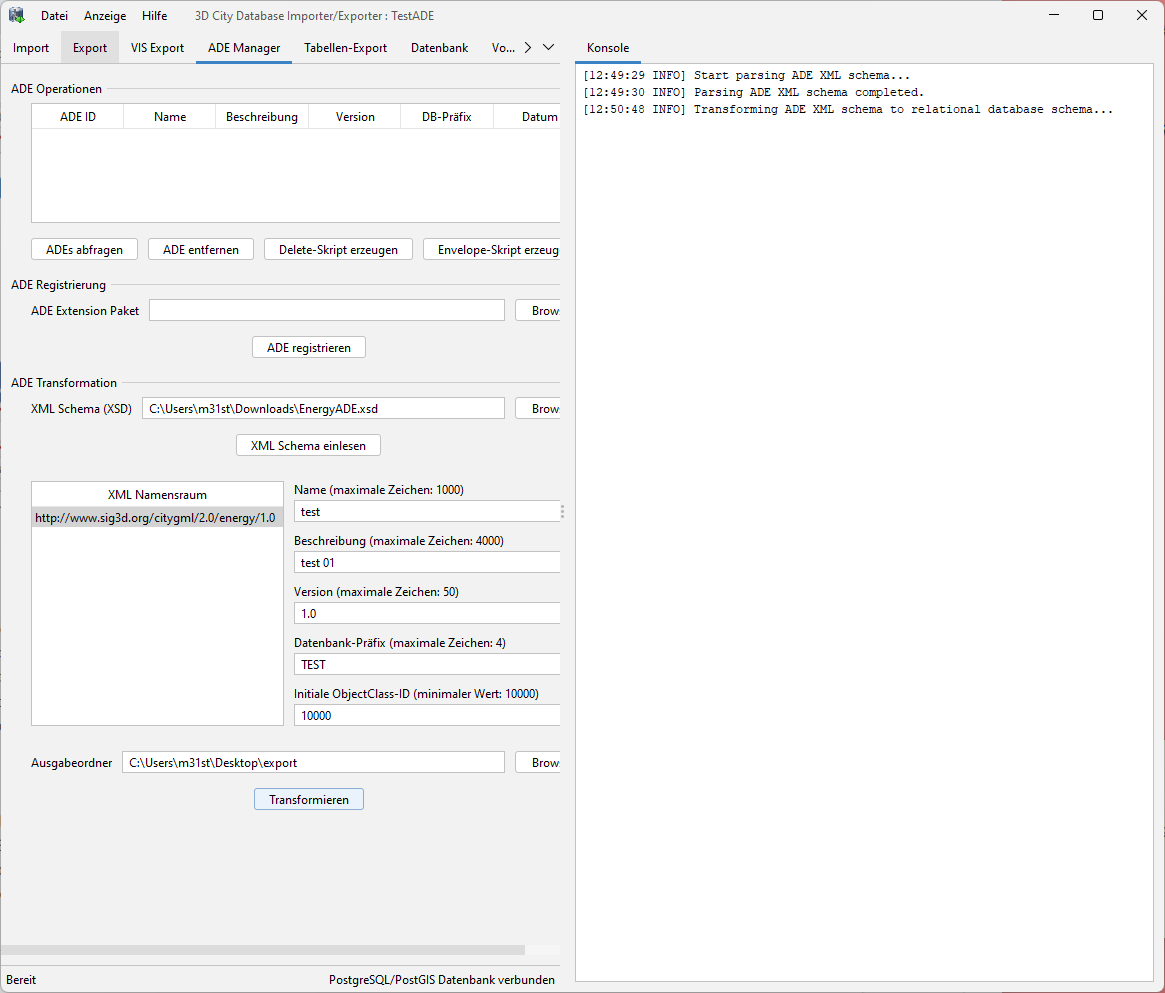Click the ADE entfernen button
This screenshot has height=993, width=1165.
[x=201, y=250]
